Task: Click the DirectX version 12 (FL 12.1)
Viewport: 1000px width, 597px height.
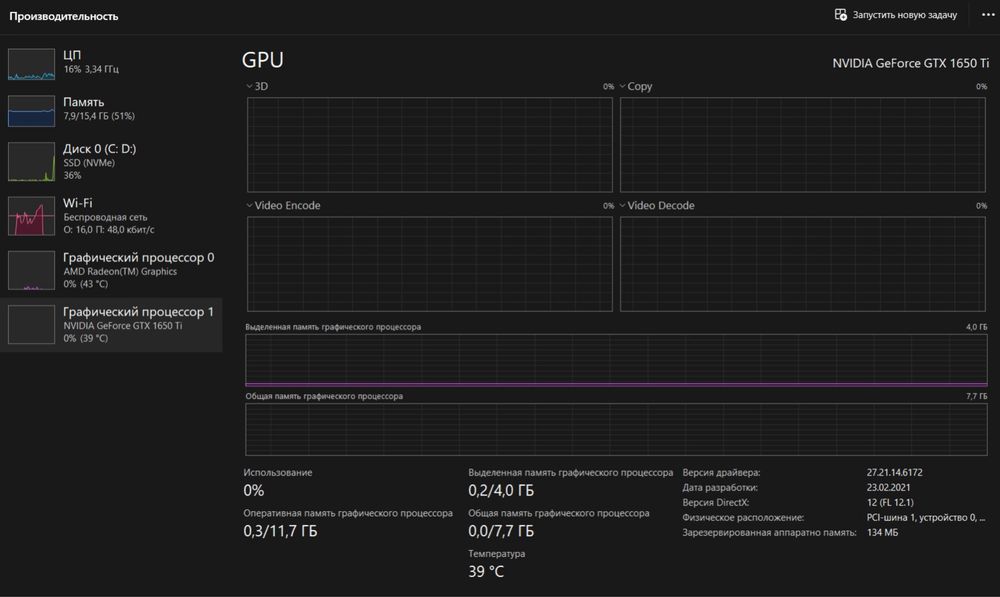Action: coord(890,503)
